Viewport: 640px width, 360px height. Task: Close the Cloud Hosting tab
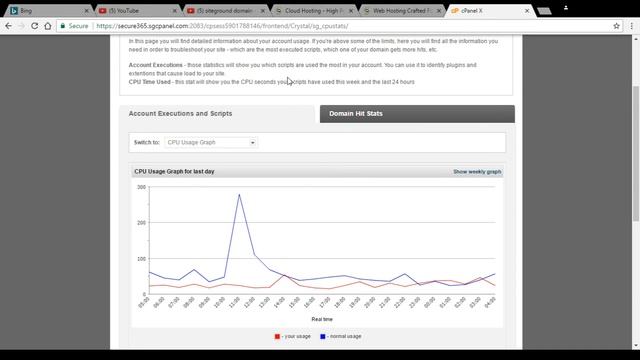point(351,11)
